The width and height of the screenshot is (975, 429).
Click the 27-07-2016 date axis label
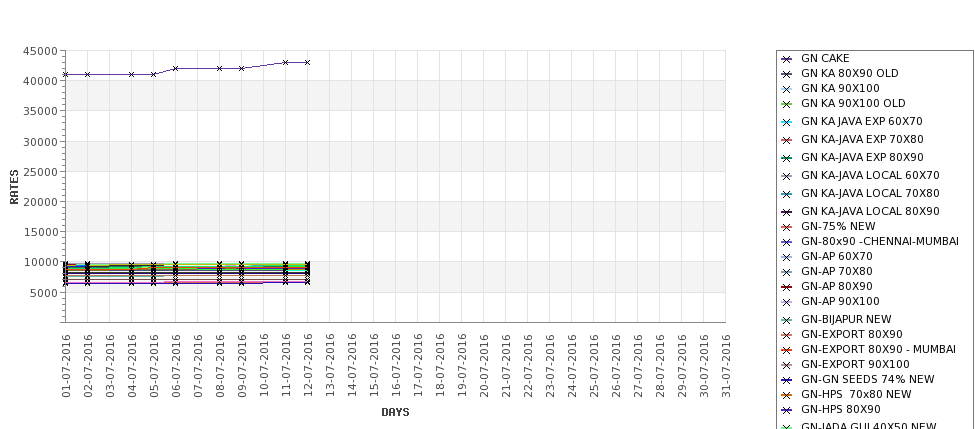638,366
